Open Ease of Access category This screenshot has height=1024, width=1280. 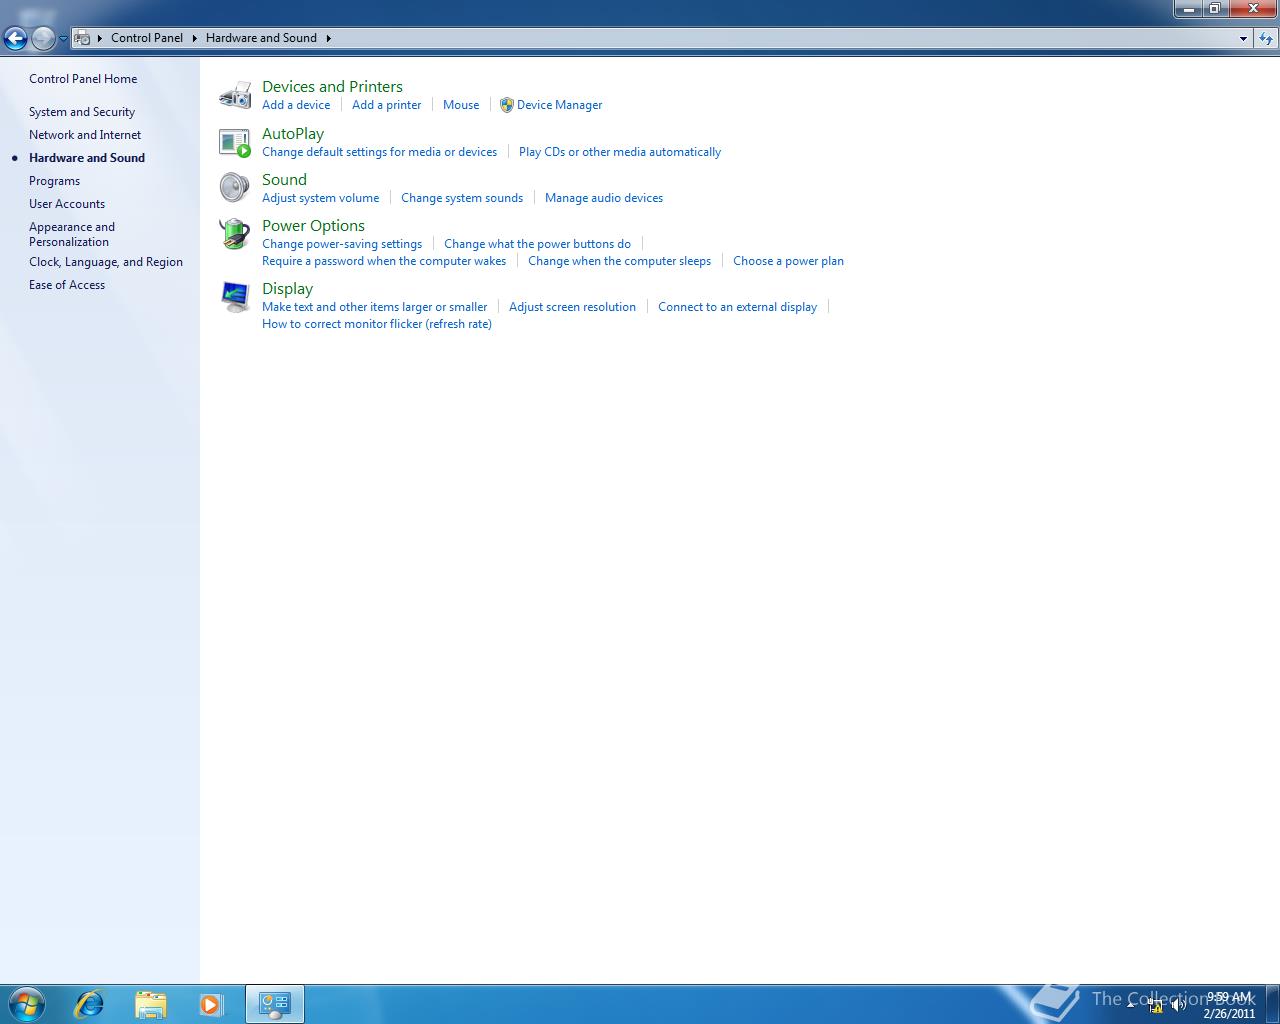pyautogui.click(x=67, y=285)
